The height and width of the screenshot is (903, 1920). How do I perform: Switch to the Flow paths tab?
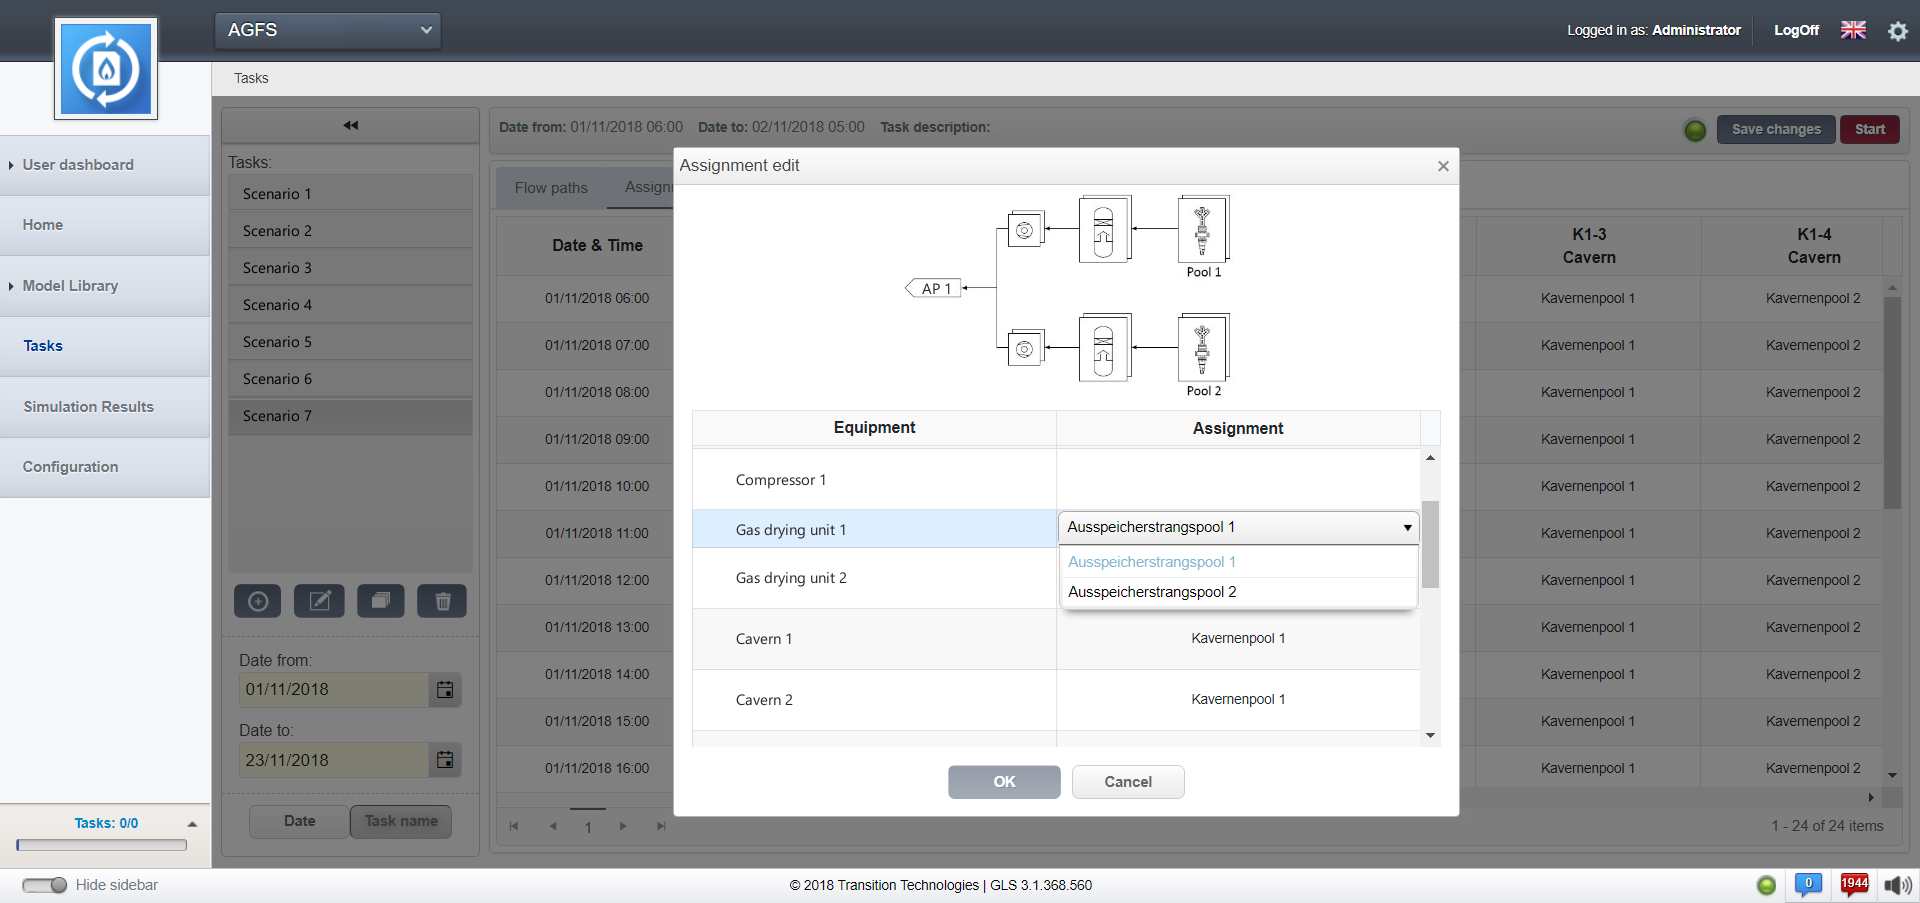click(x=551, y=188)
